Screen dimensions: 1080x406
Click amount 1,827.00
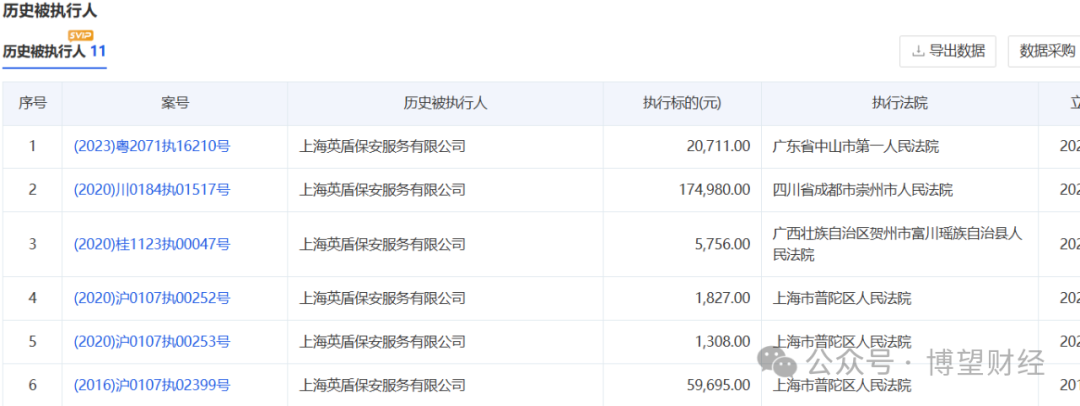(x=722, y=298)
